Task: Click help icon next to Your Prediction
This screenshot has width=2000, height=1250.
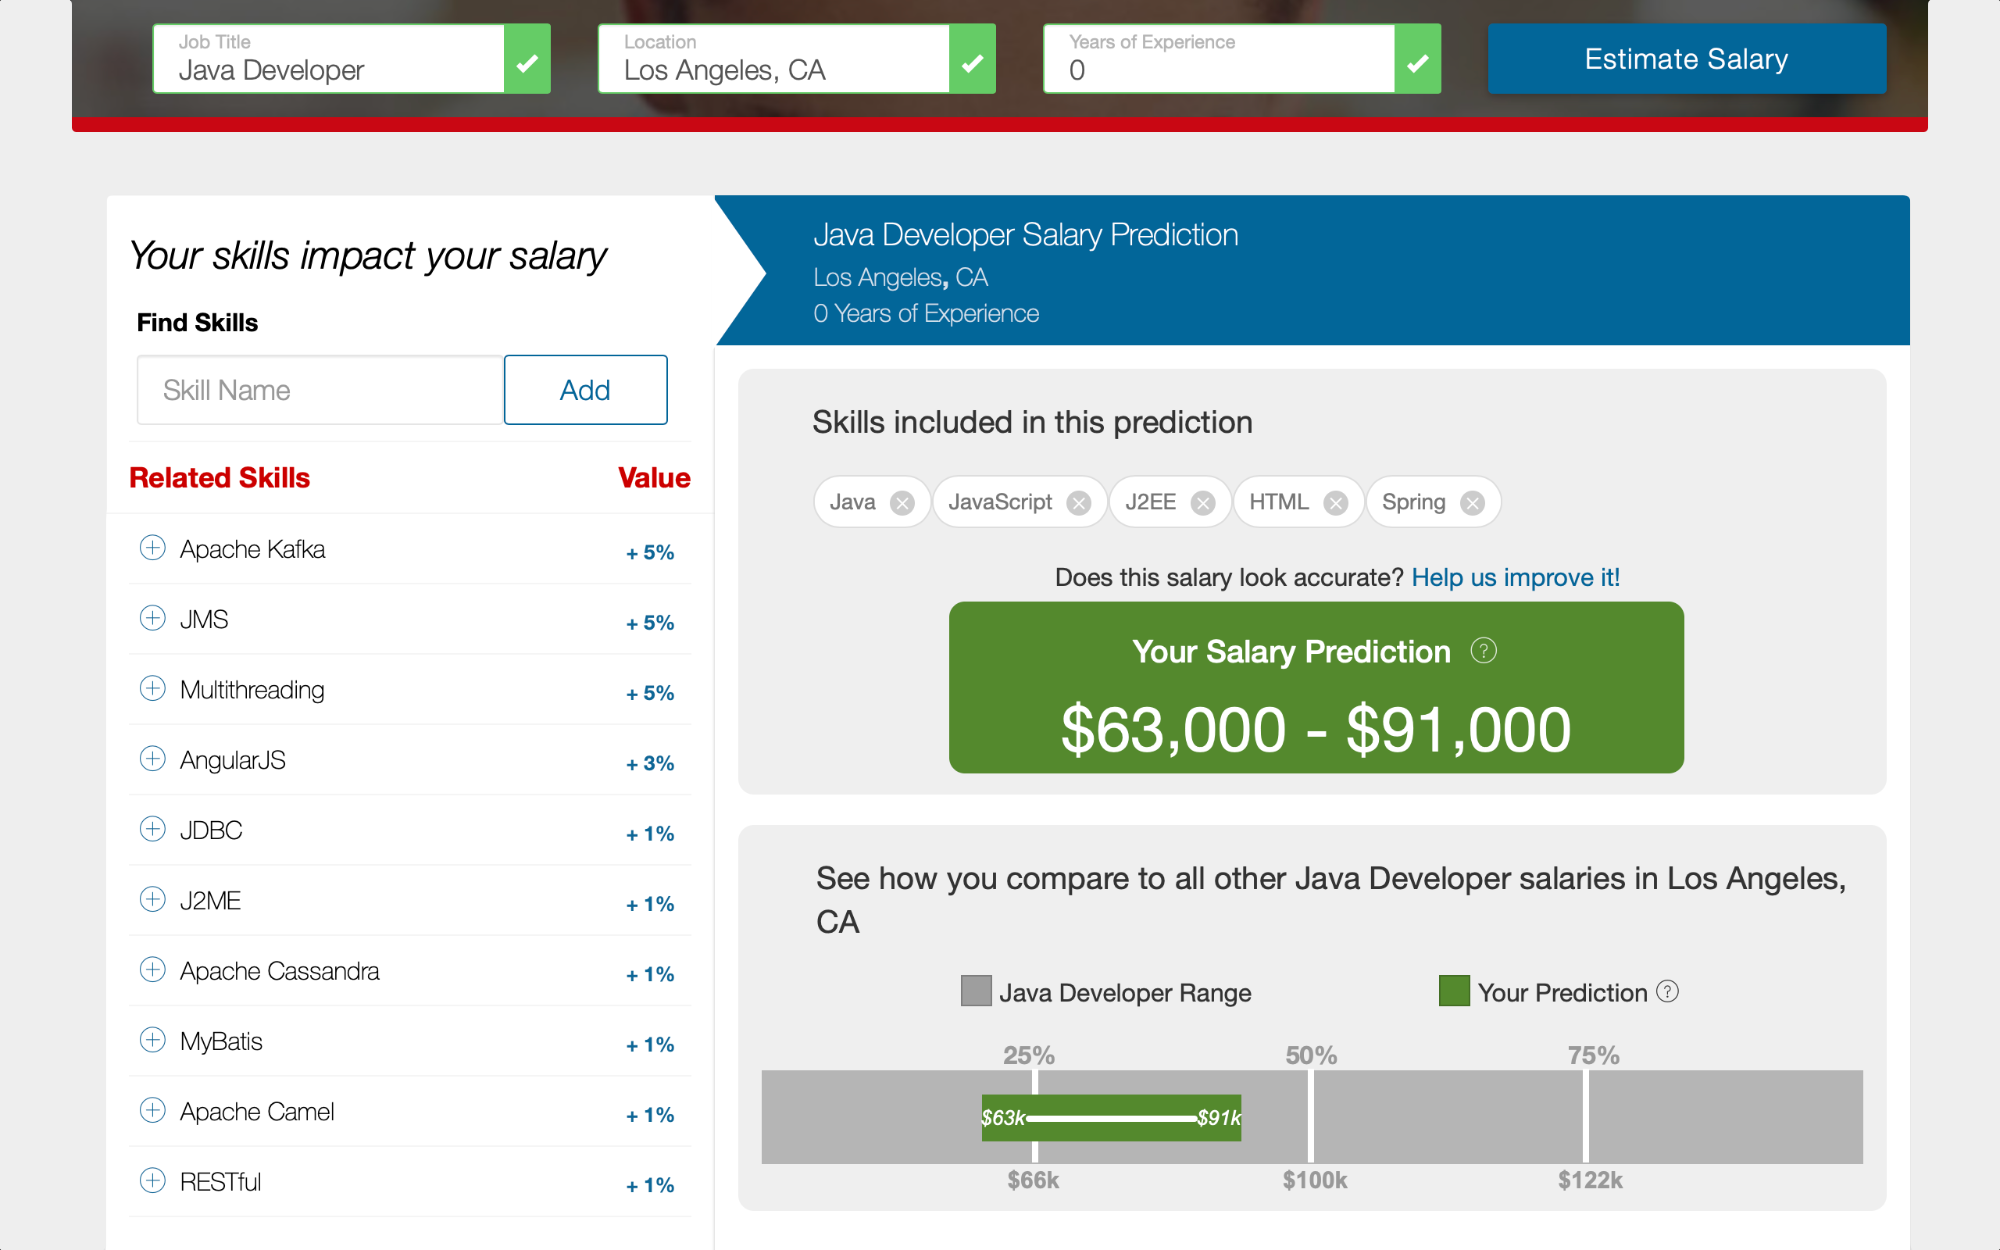Action: (x=1667, y=991)
